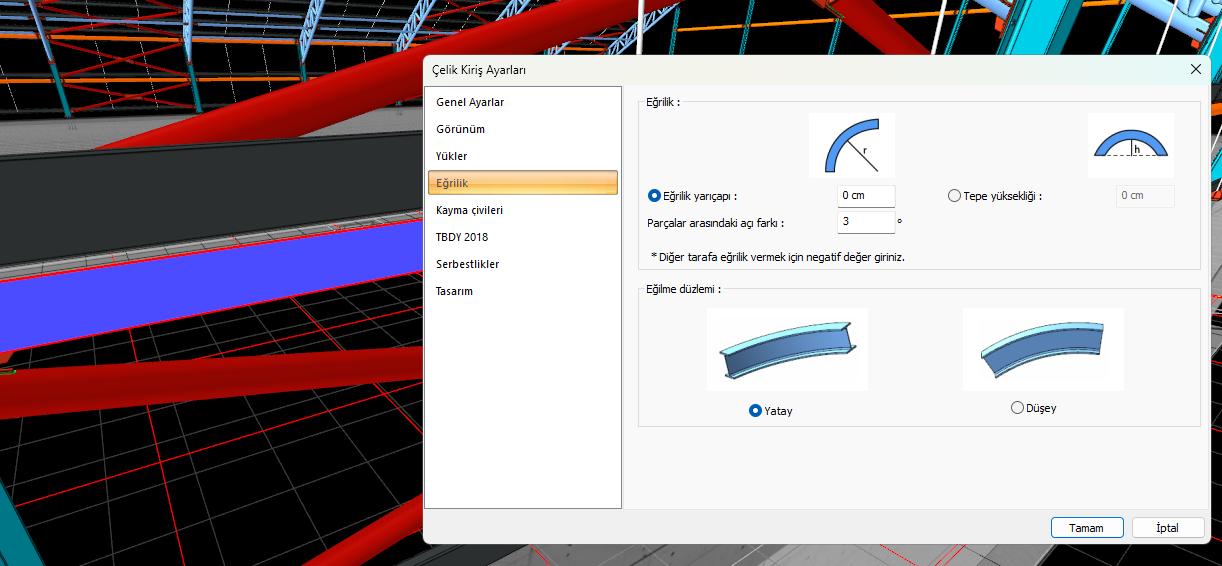Go to Kayma çivileri settings
1222x566 pixels.
(x=469, y=210)
